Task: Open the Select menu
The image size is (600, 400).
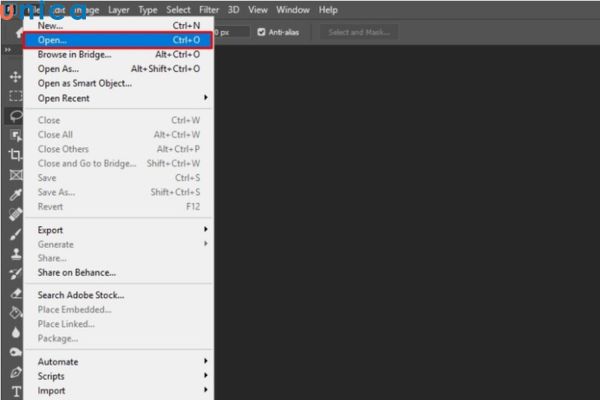Action: tap(178, 10)
